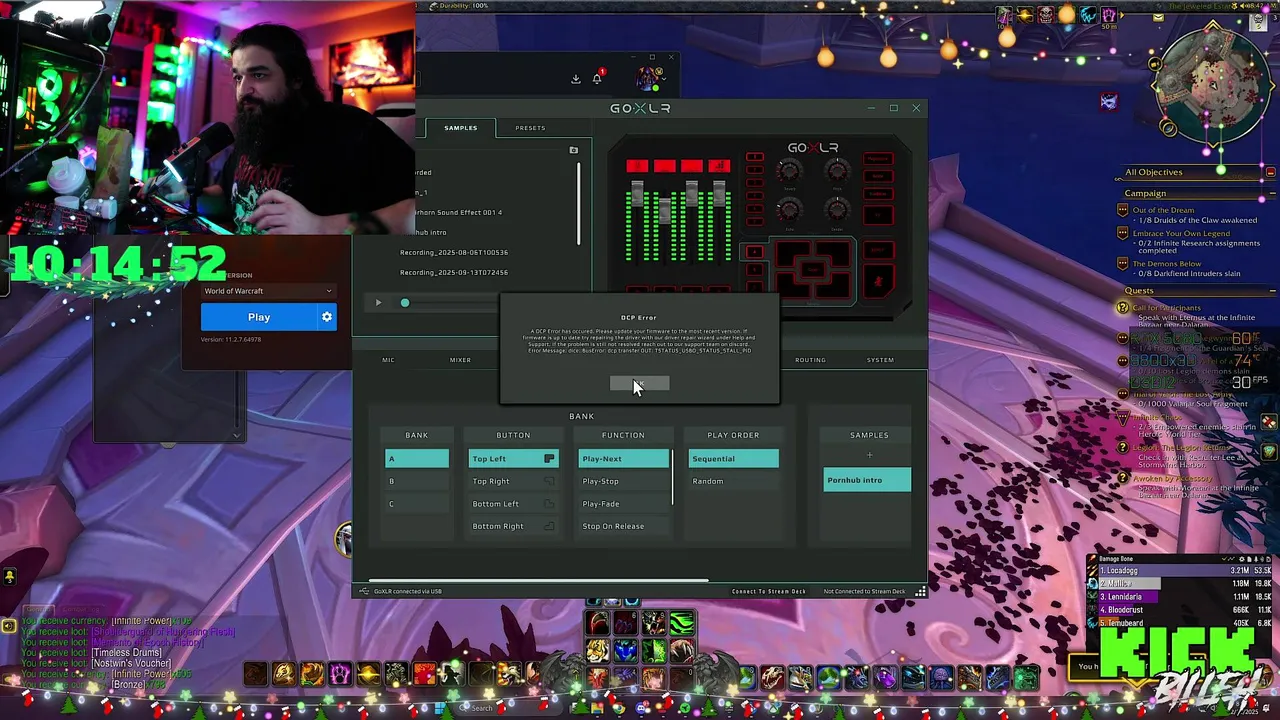The width and height of the screenshot is (1280, 720).
Task: Open Battle.net game settings gear
Action: pos(326,317)
